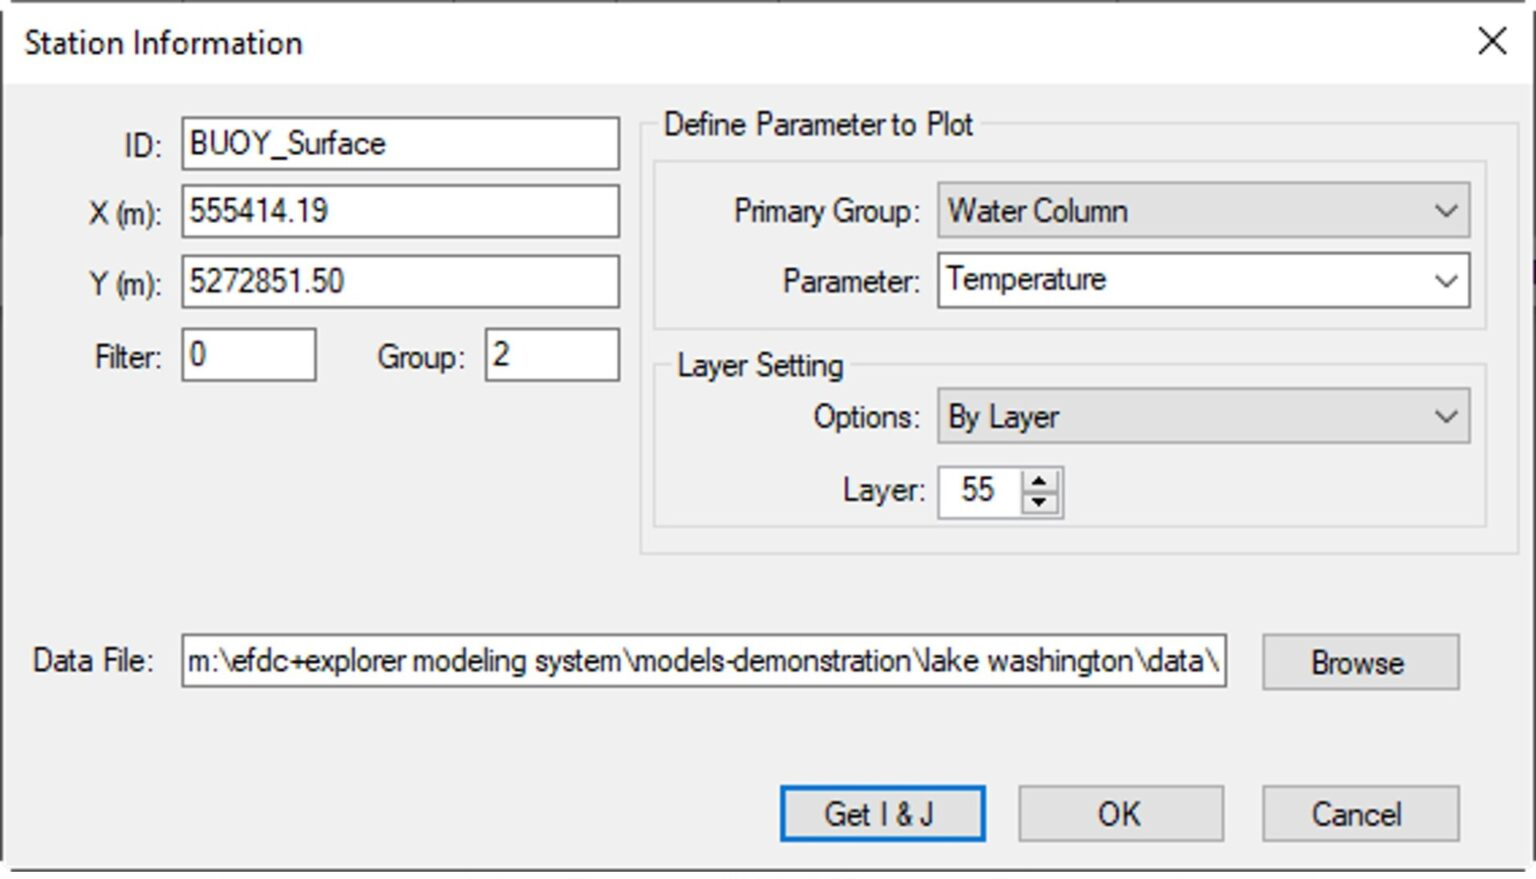This screenshot has height=879, width=1536.
Task: Confirm with the OK button
Action: click(1120, 814)
